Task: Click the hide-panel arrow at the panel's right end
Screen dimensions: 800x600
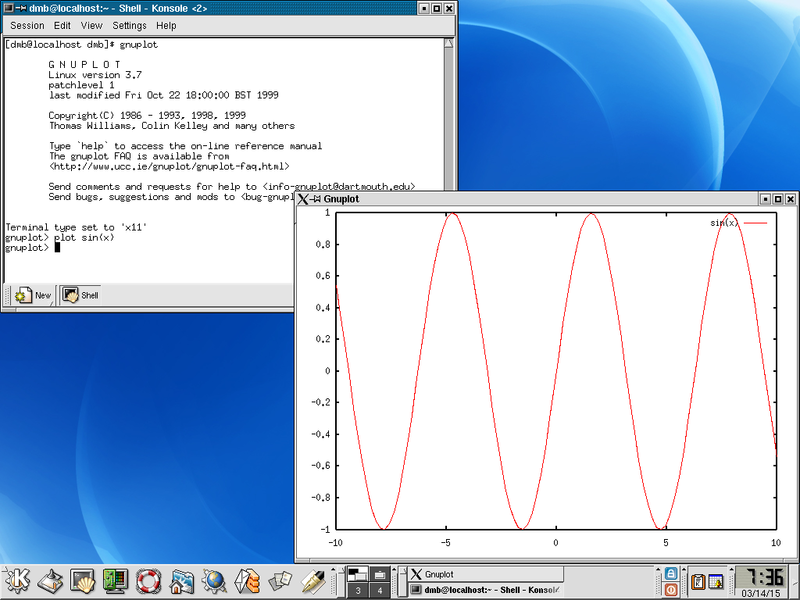Action: click(795, 582)
